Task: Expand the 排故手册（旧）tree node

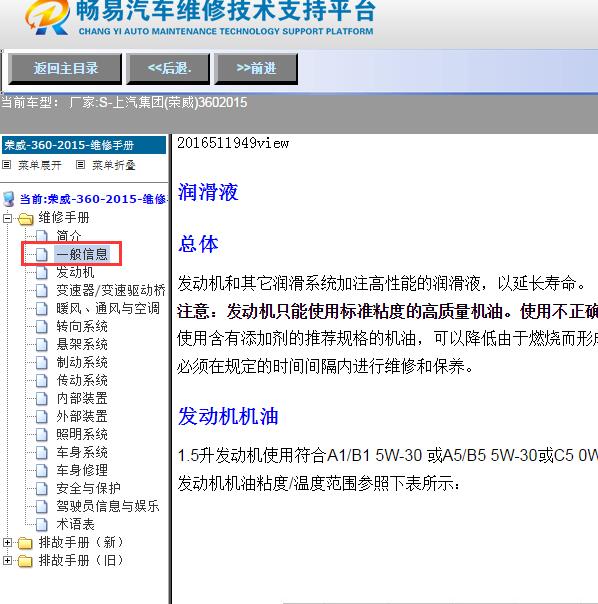Action: [7, 560]
